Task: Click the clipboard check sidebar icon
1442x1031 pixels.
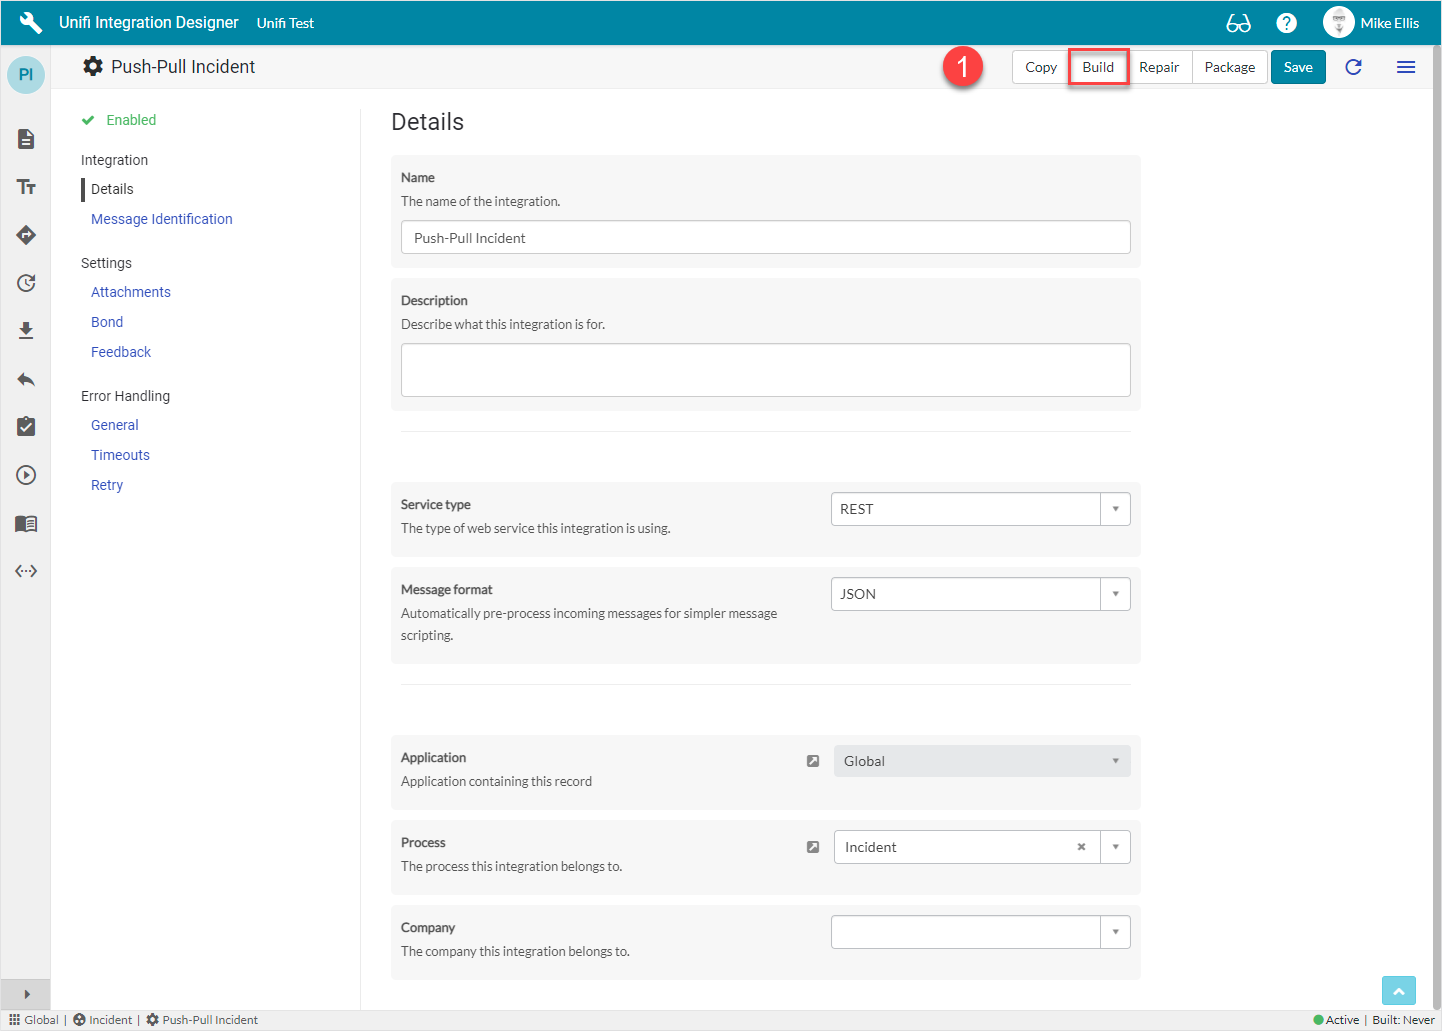Action: pos(26,427)
